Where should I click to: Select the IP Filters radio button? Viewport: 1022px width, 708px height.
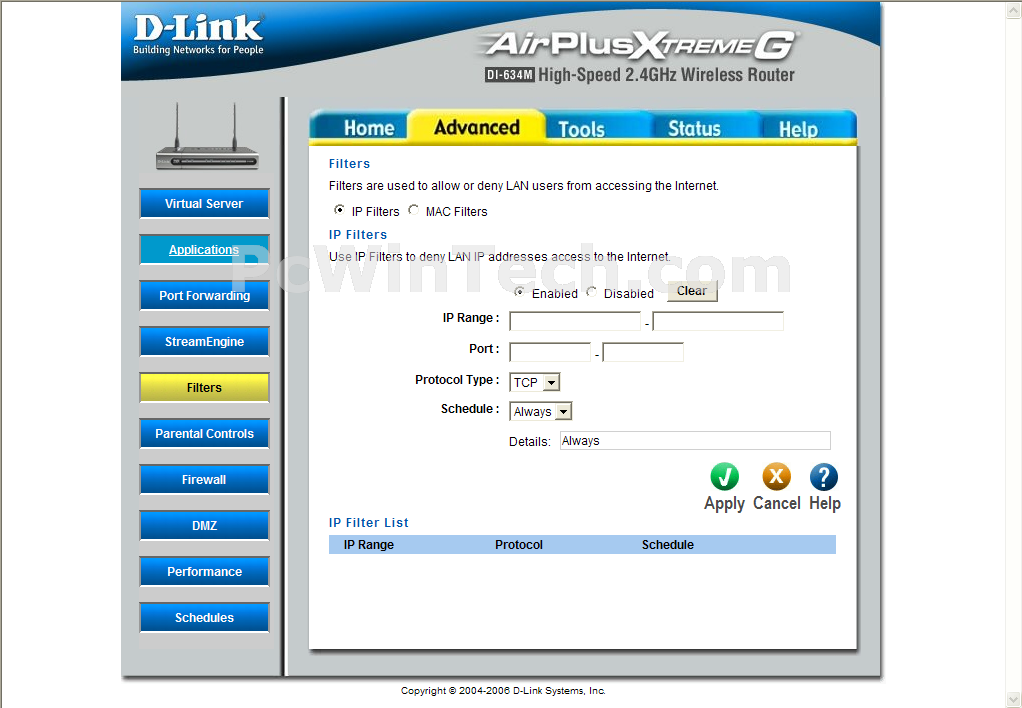pos(339,210)
